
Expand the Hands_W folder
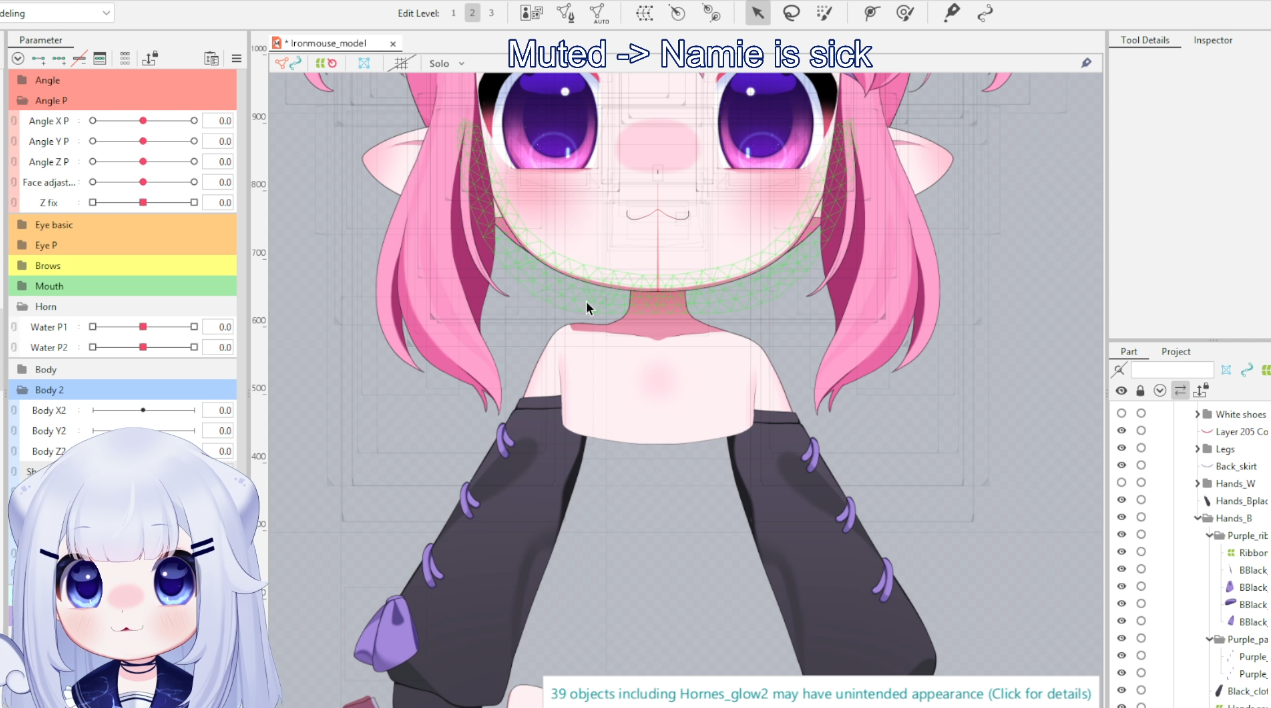(1197, 483)
